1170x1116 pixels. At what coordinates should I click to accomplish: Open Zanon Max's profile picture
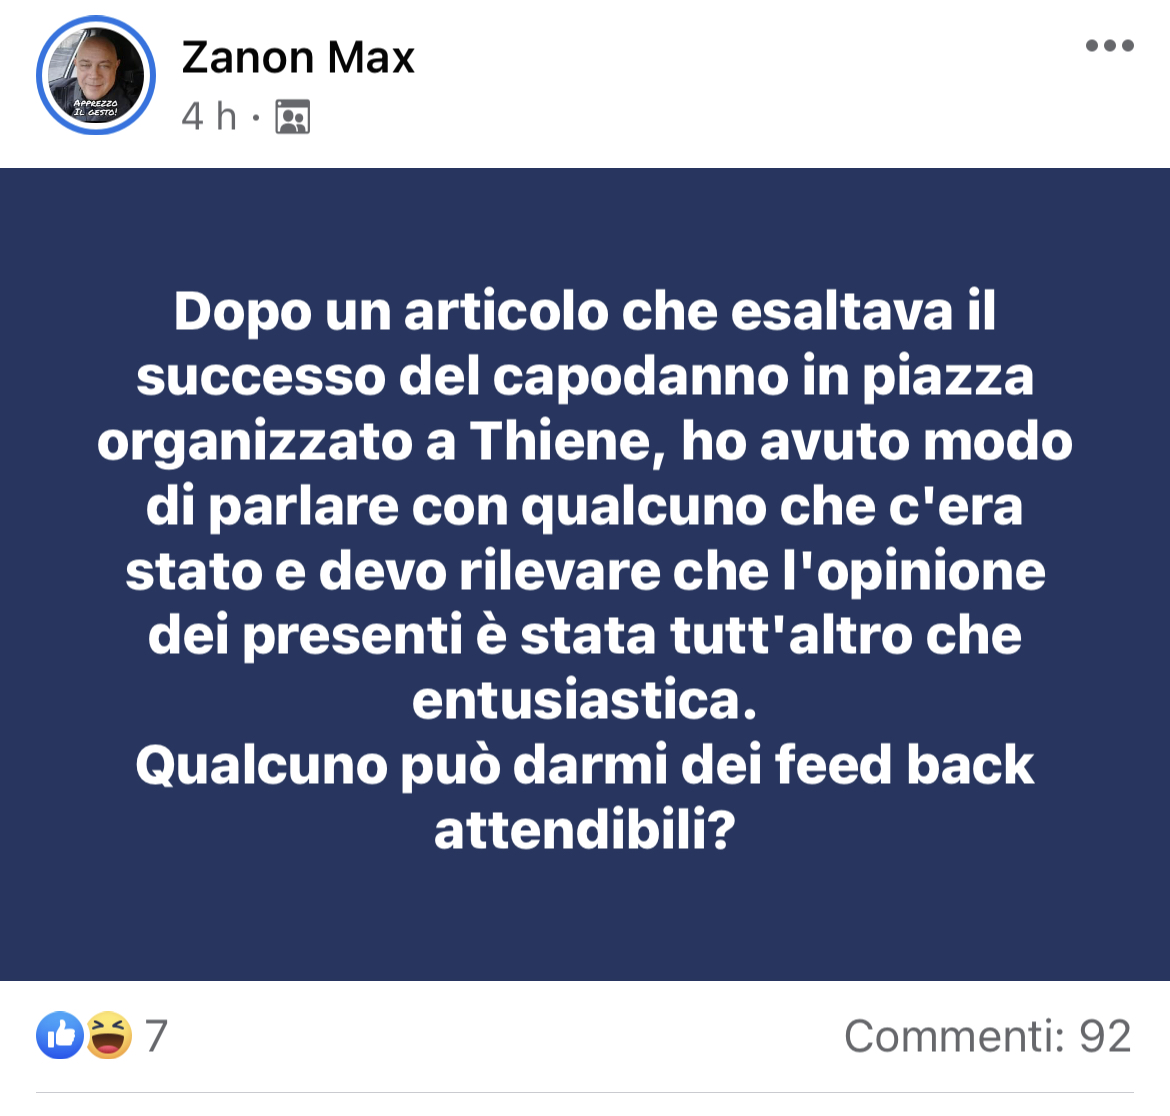(96, 75)
